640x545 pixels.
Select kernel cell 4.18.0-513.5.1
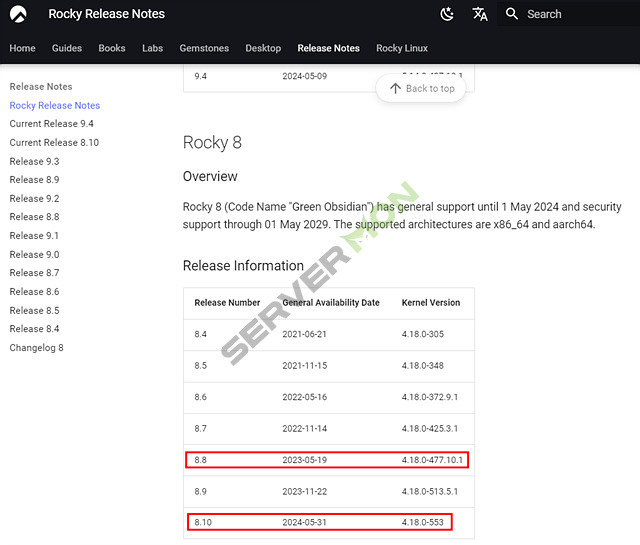tap(429, 491)
